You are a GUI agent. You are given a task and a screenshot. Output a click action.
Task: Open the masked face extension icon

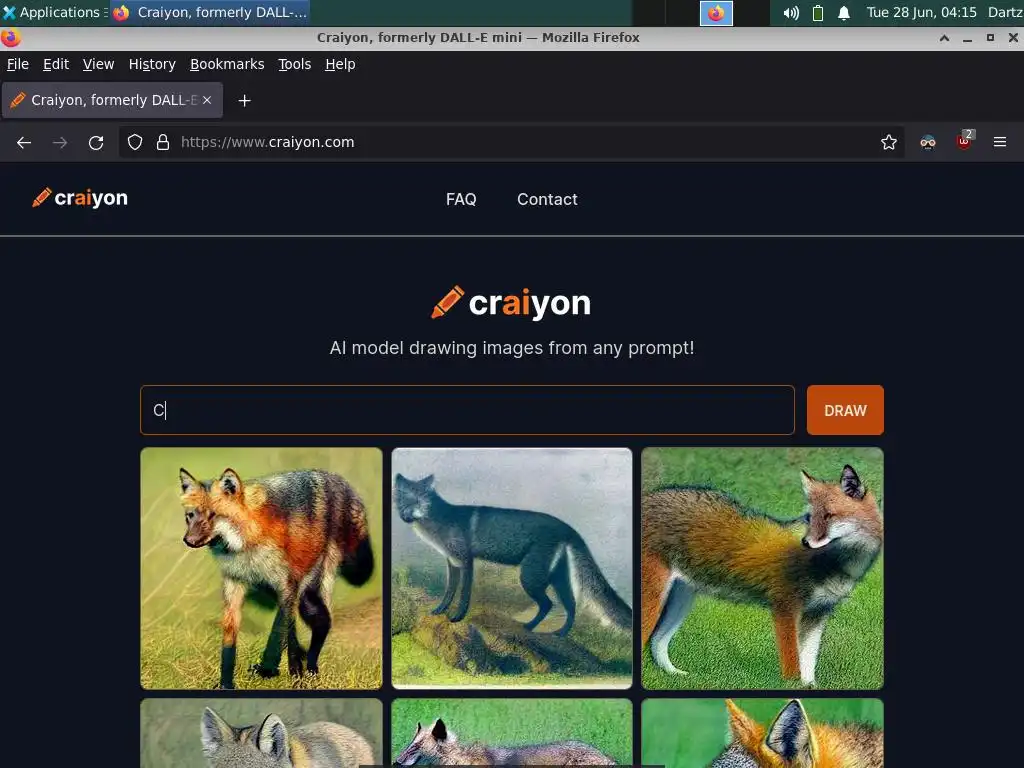928,142
